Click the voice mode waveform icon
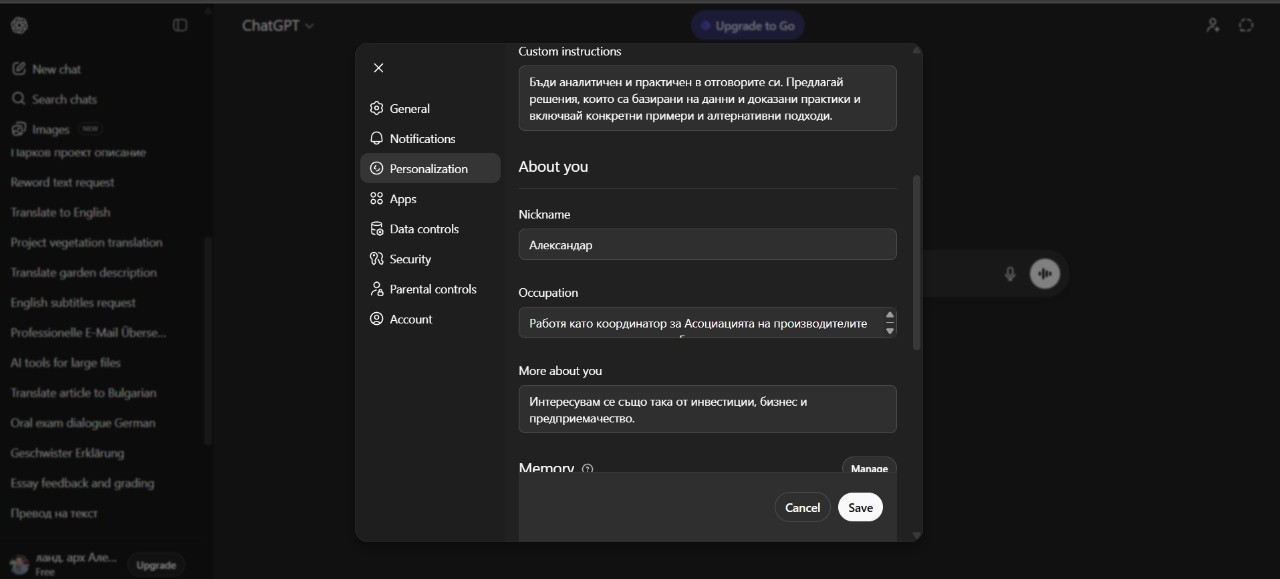 click(x=1045, y=273)
